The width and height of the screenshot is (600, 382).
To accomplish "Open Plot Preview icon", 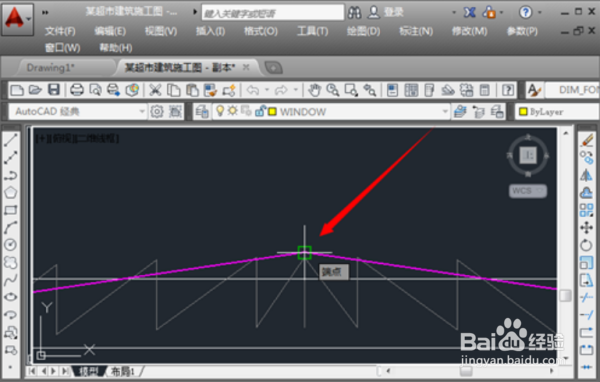I will click(95, 90).
